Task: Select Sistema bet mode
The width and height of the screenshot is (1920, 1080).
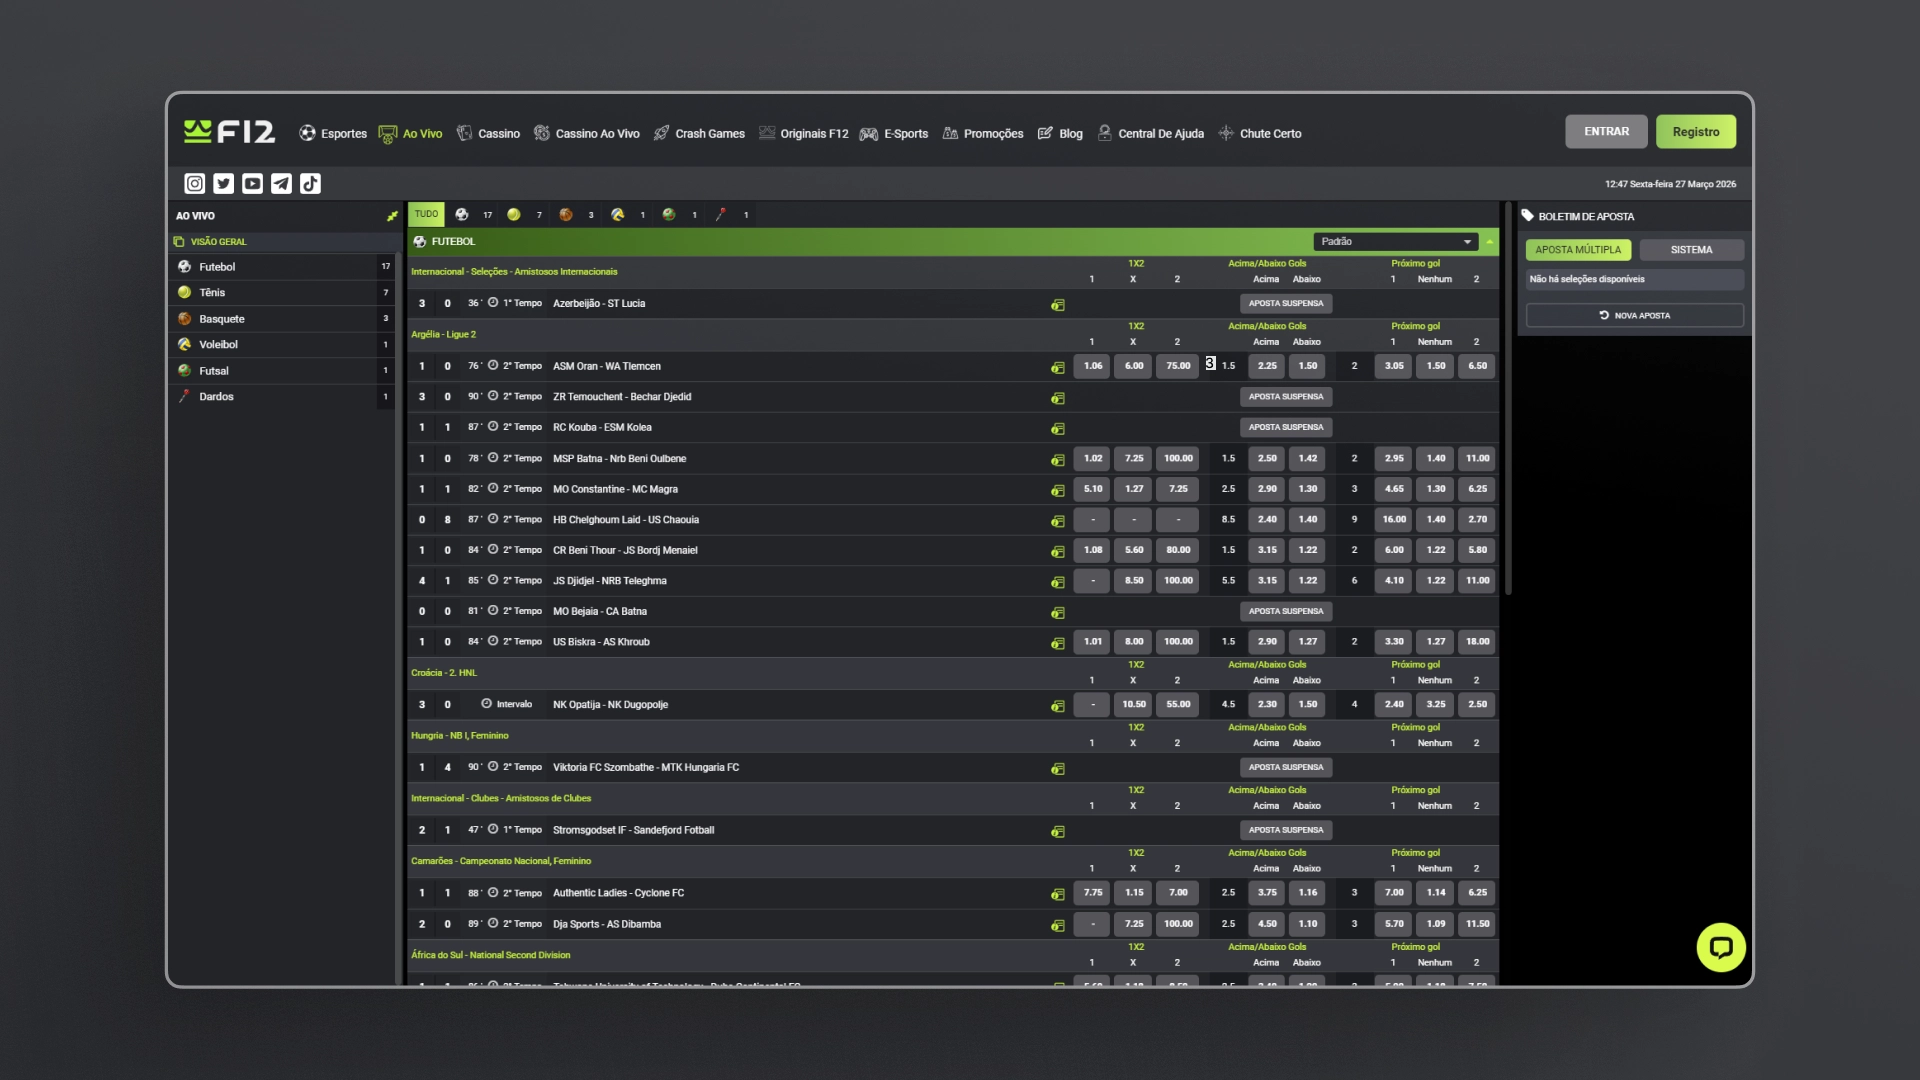Action: (1691, 250)
